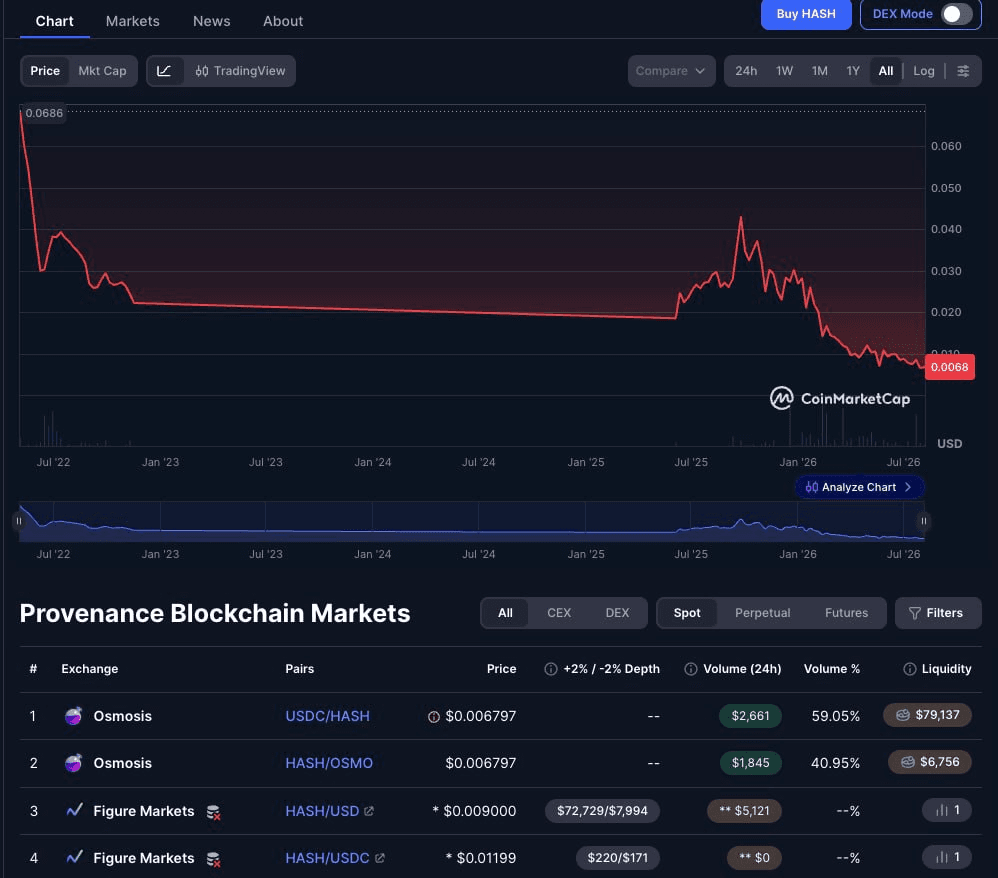Set chart range to 24h
The width and height of the screenshot is (998, 878).
746,71
